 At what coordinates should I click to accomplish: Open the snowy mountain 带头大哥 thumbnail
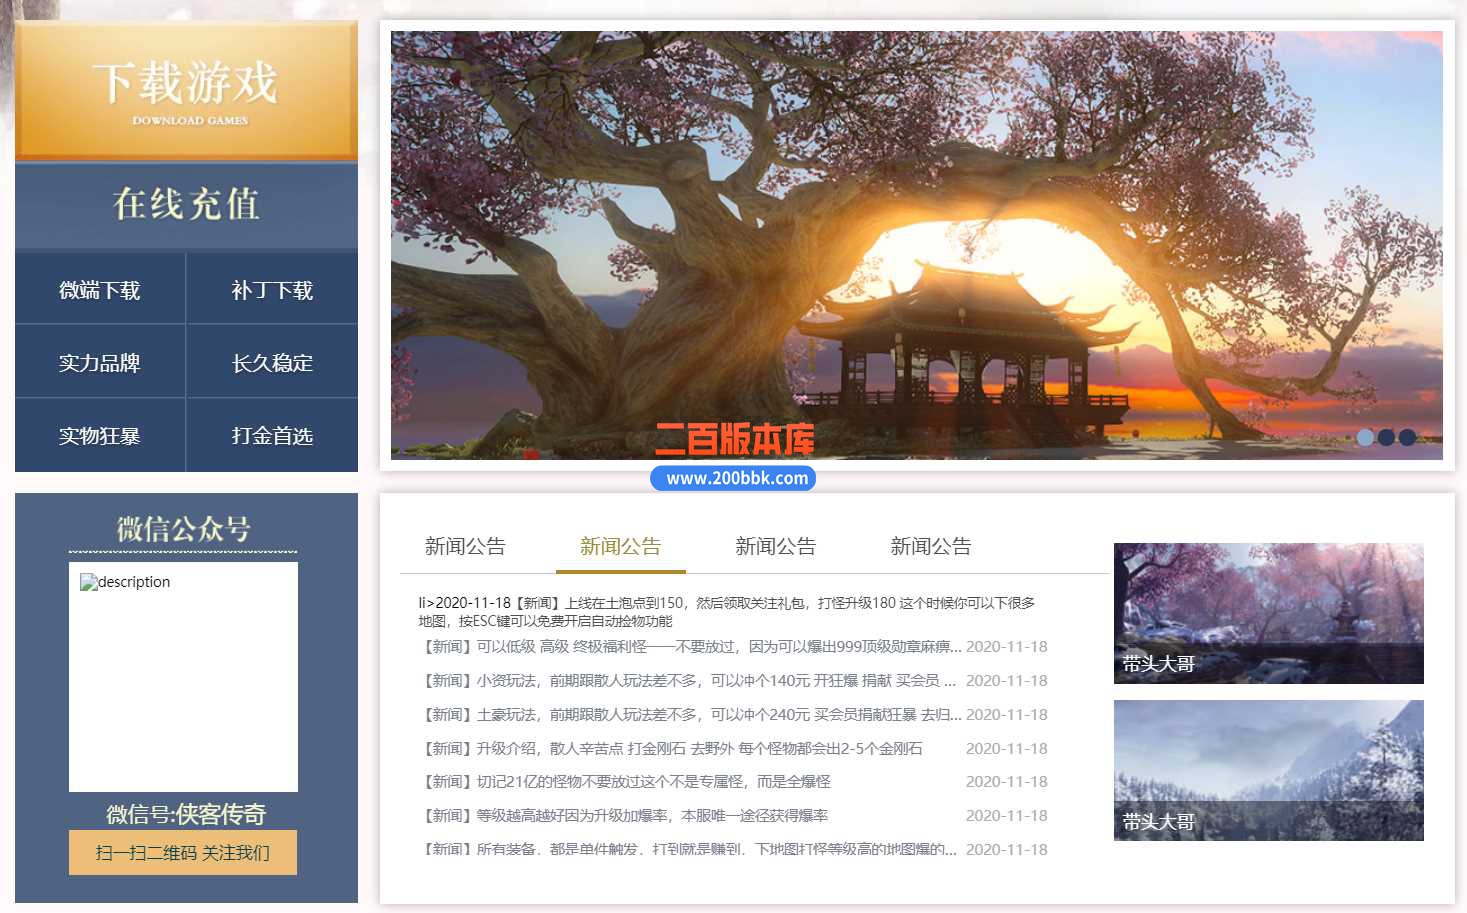[1269, 770]
